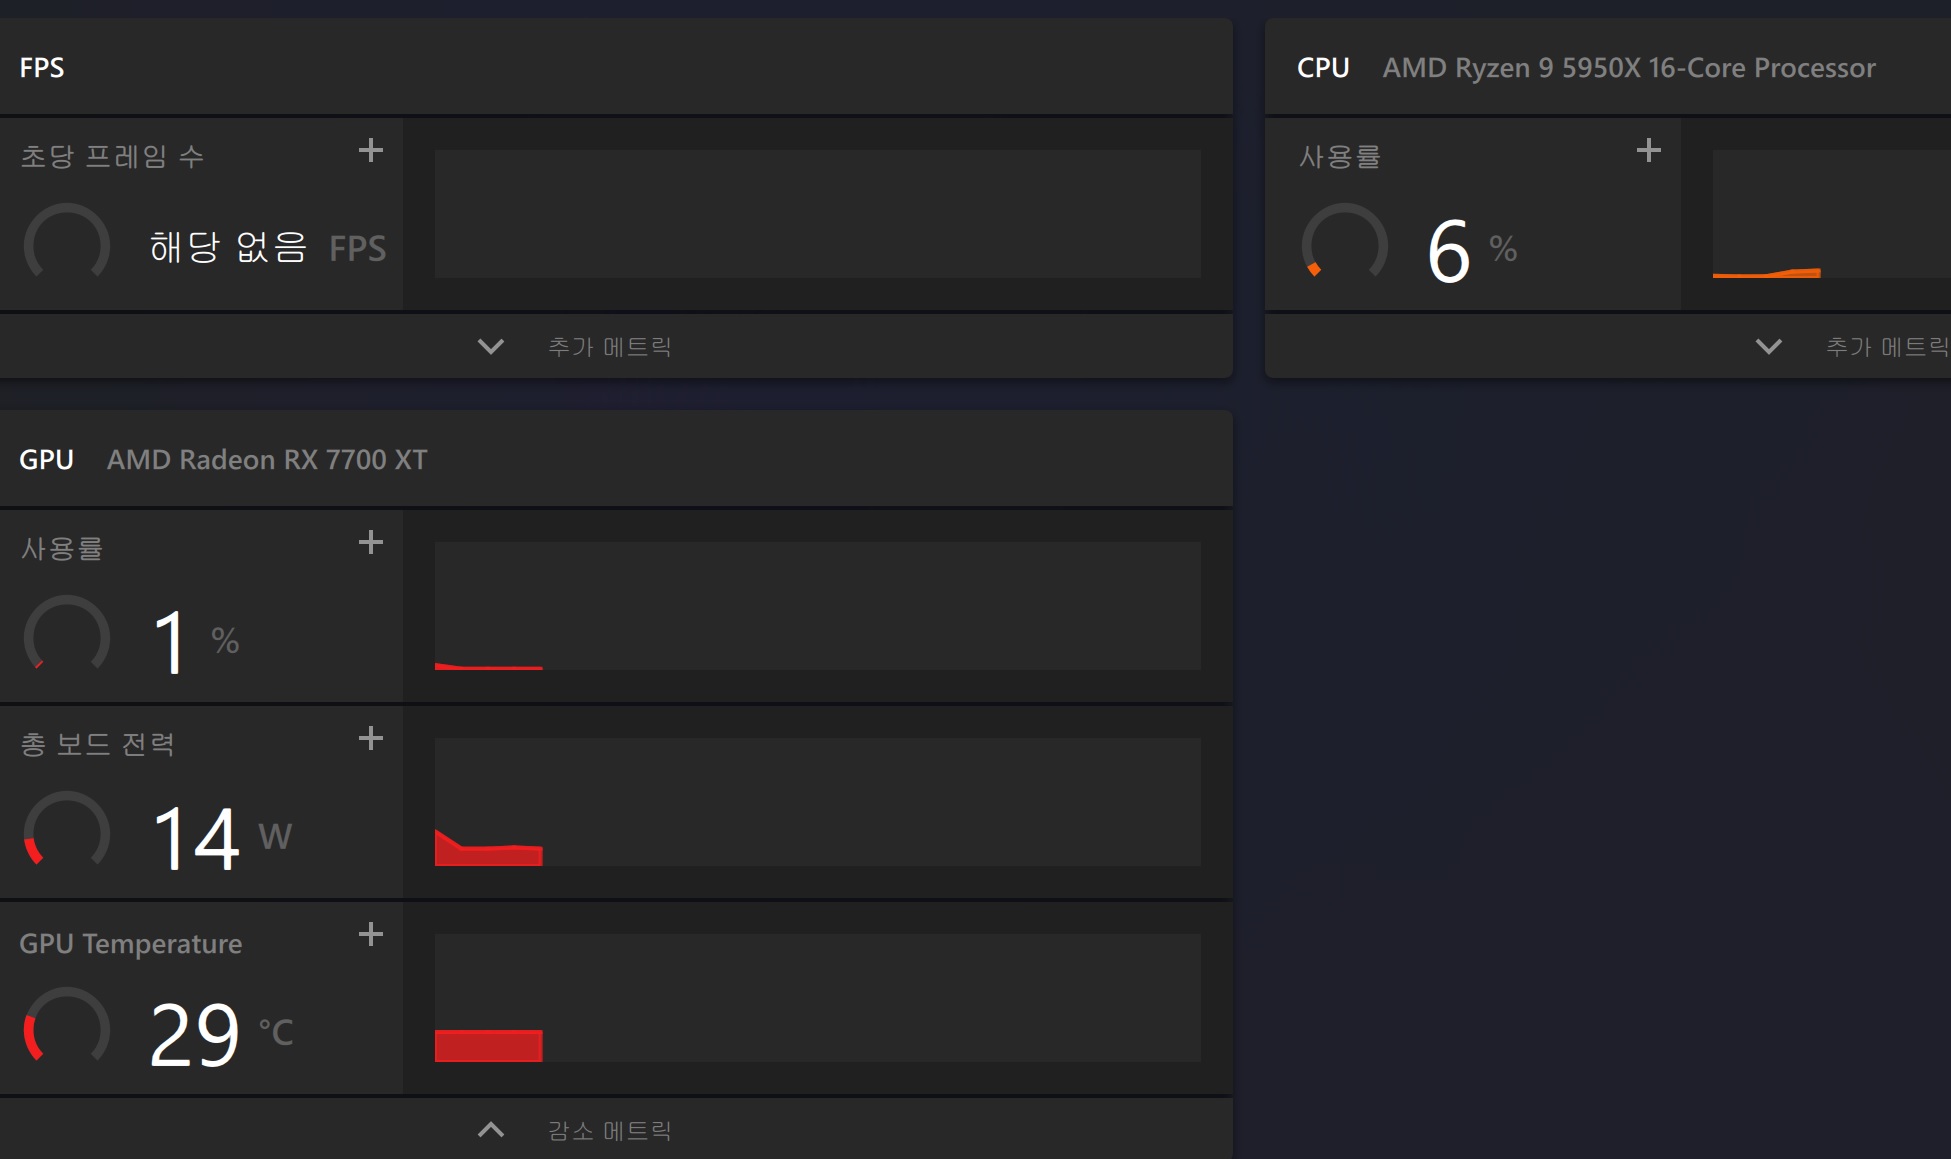Click the plus icon on GPU 사용률 tile

[371, 542]
